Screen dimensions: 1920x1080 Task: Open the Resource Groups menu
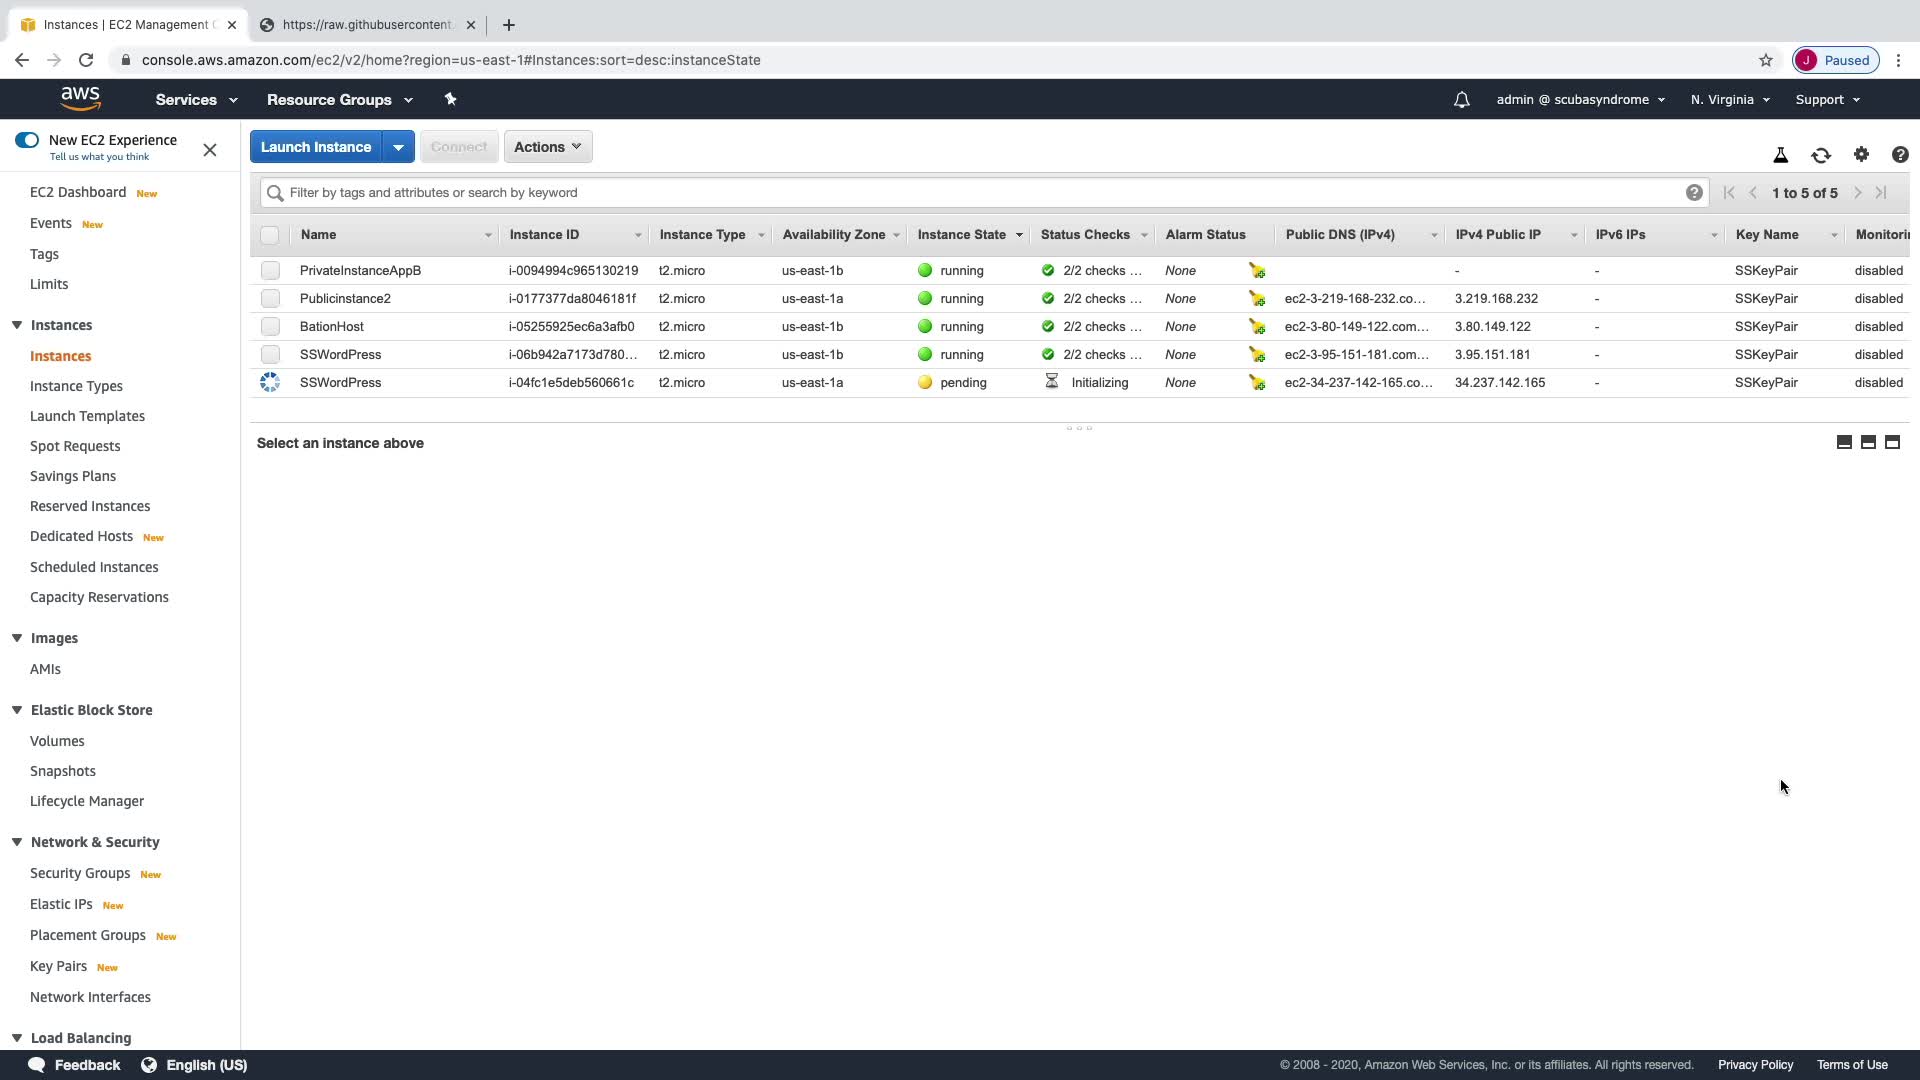339,100
